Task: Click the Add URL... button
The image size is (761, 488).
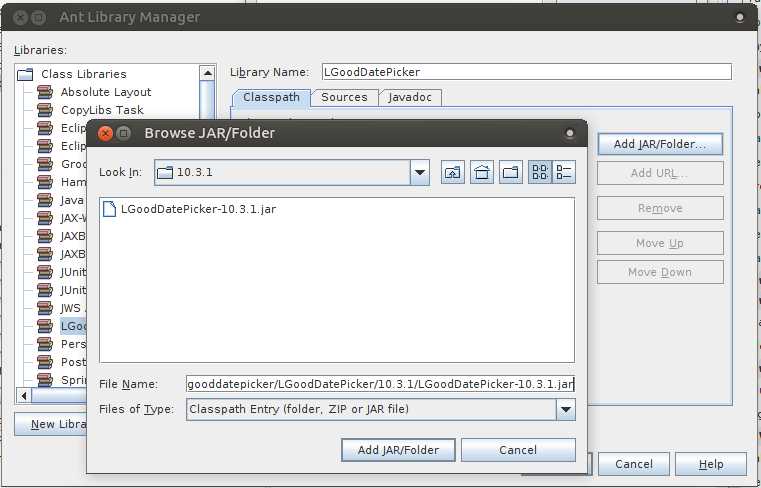Action: tap(660, 173)
